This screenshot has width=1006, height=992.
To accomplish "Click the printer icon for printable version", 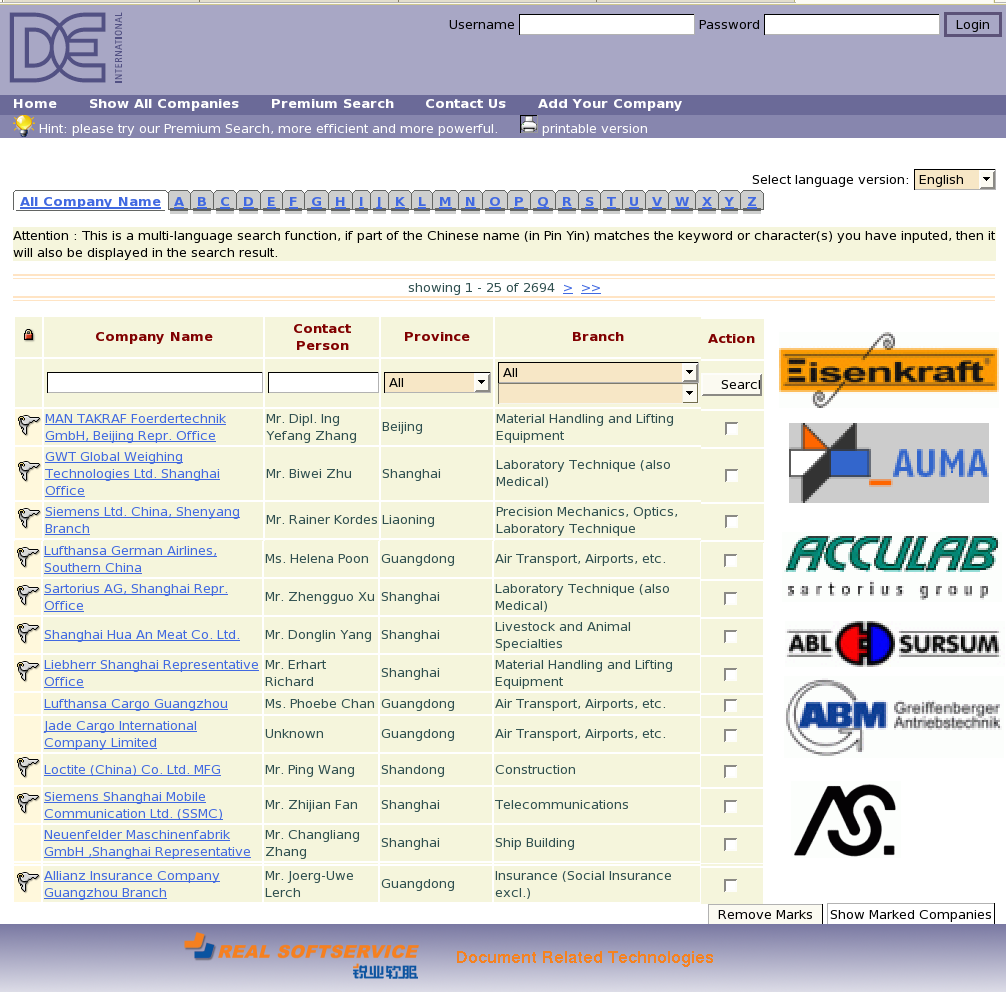I will [528, 125].
